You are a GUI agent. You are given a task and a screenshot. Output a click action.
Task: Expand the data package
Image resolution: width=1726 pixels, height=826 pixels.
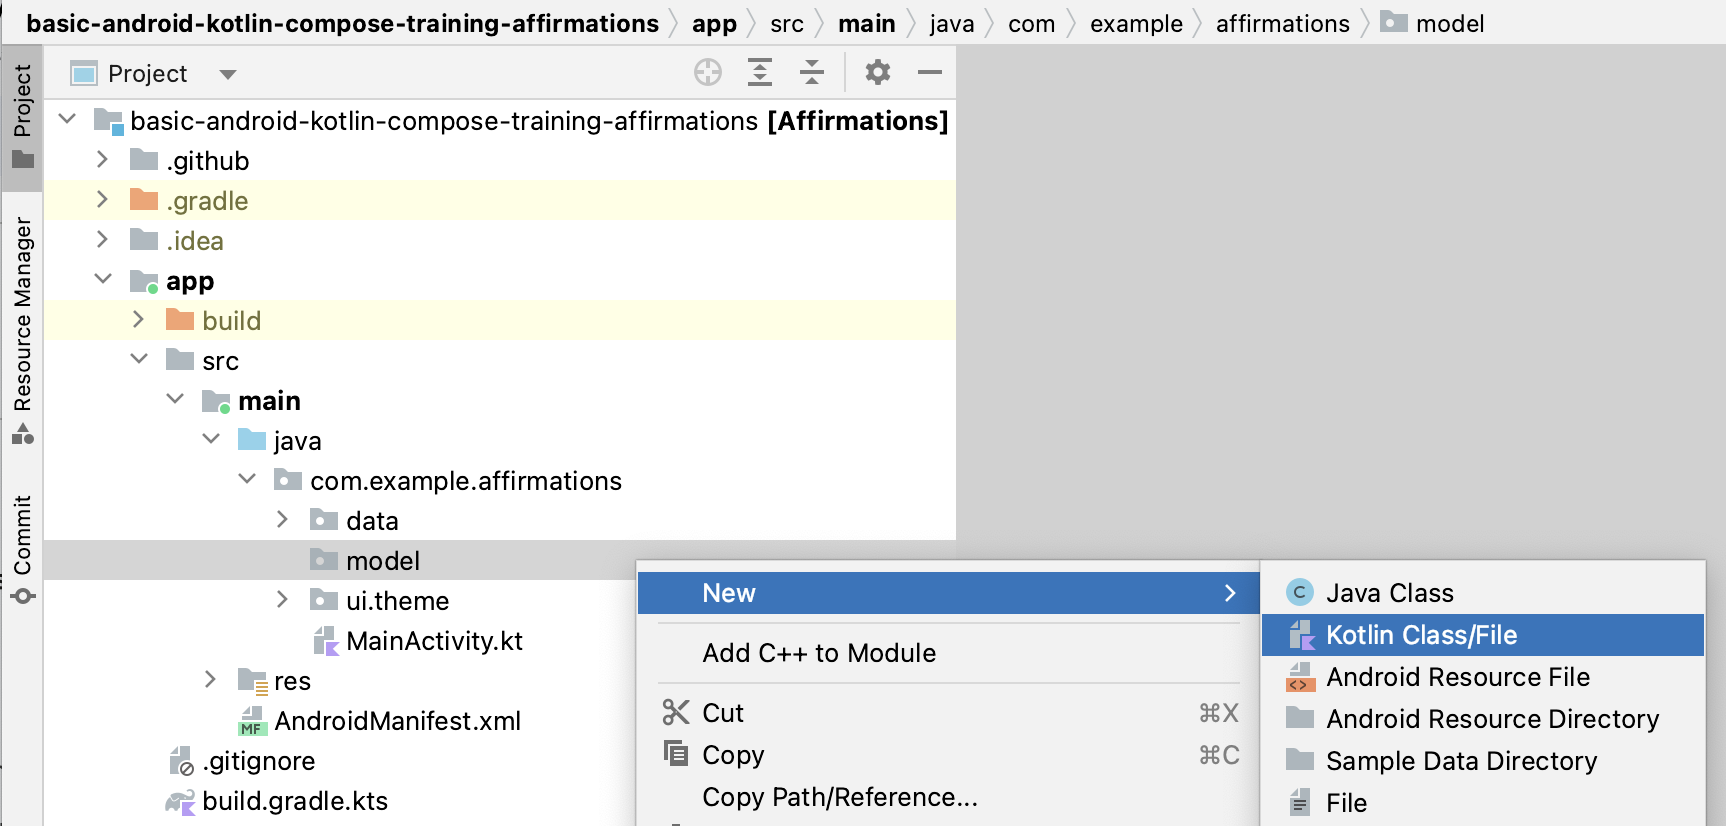coord(282,520)
